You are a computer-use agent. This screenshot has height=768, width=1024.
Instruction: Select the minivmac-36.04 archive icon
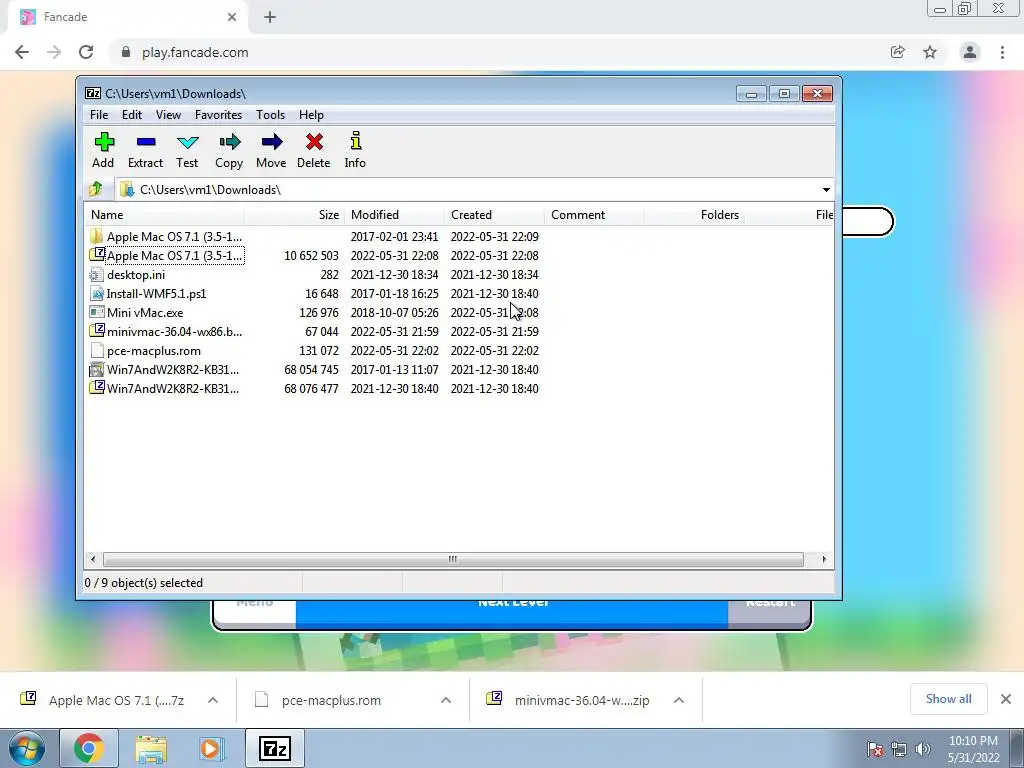pos(97,331)
